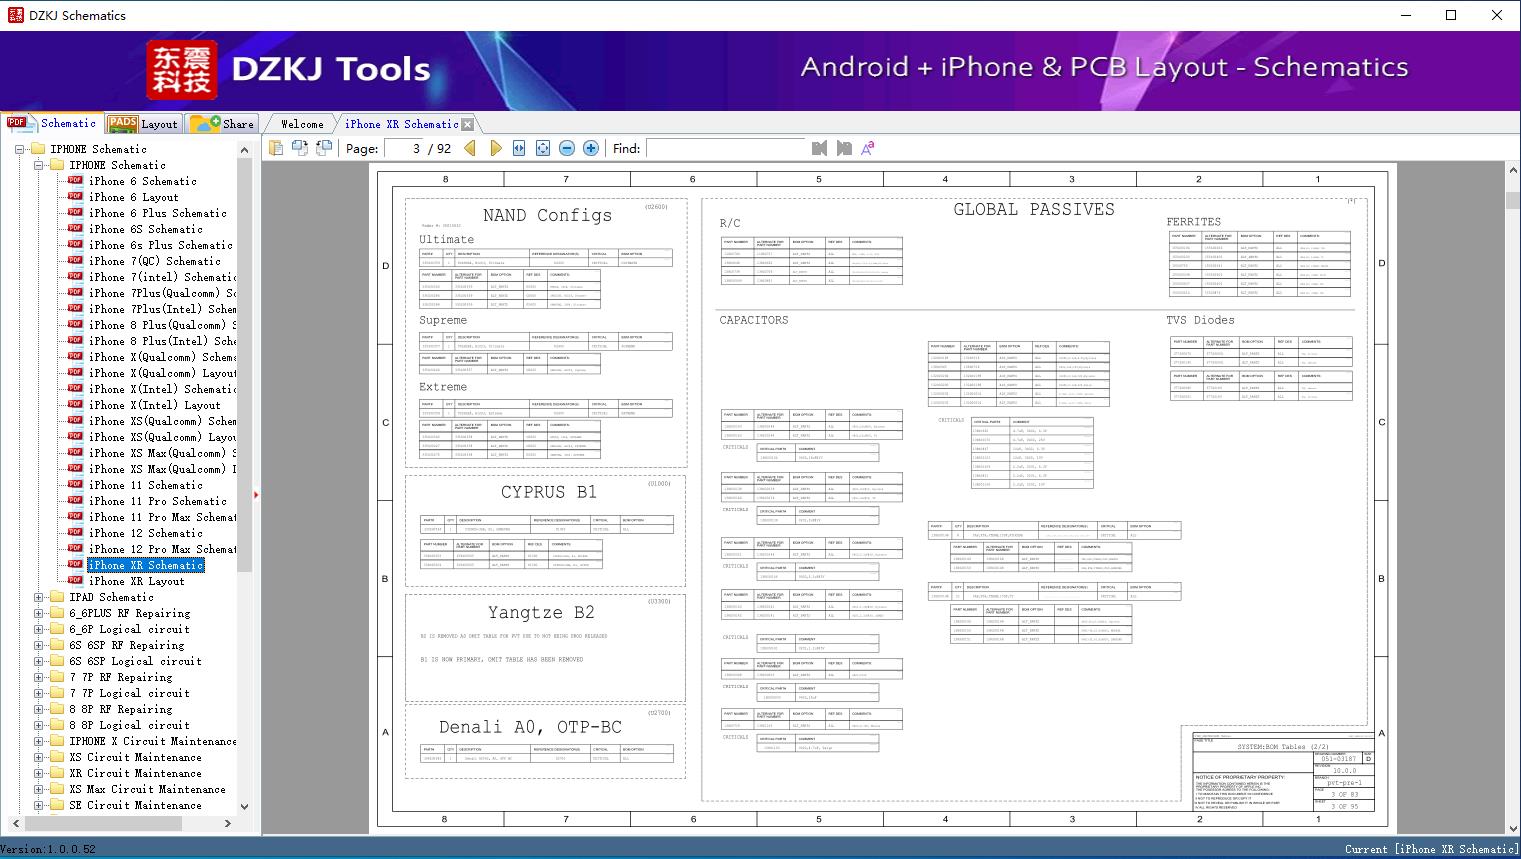Click the PDF icon of iPhone XR Layout
Viewport: 1521px width, 859px height.
pos(75,581)
